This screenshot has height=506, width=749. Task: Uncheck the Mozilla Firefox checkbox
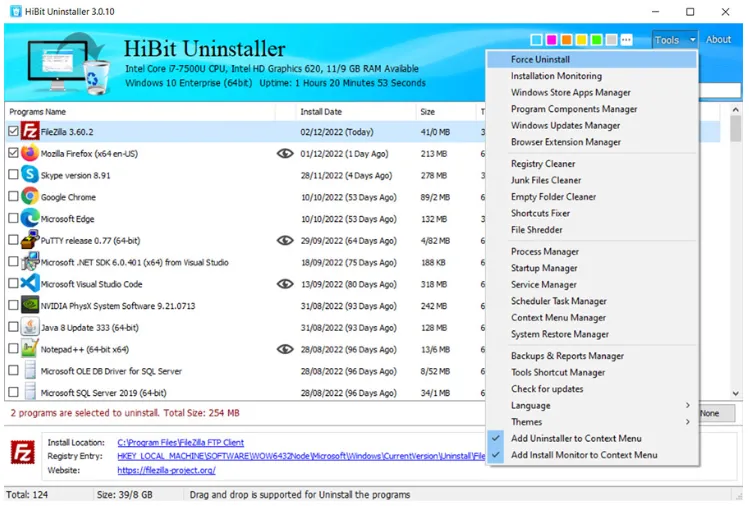pyautogui.click(x=13, y=153)
